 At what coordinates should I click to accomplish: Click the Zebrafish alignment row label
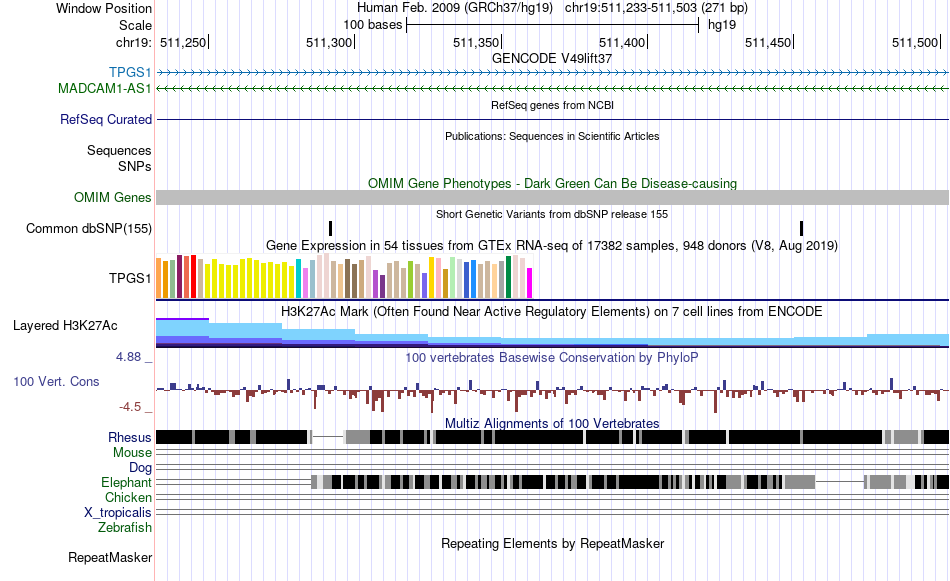point(125,528)
